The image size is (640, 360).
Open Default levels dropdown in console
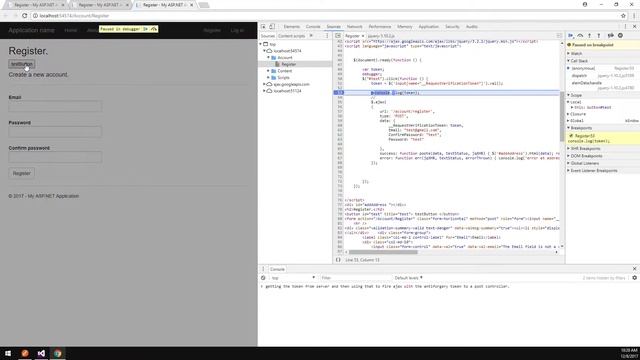coord(408,278)
